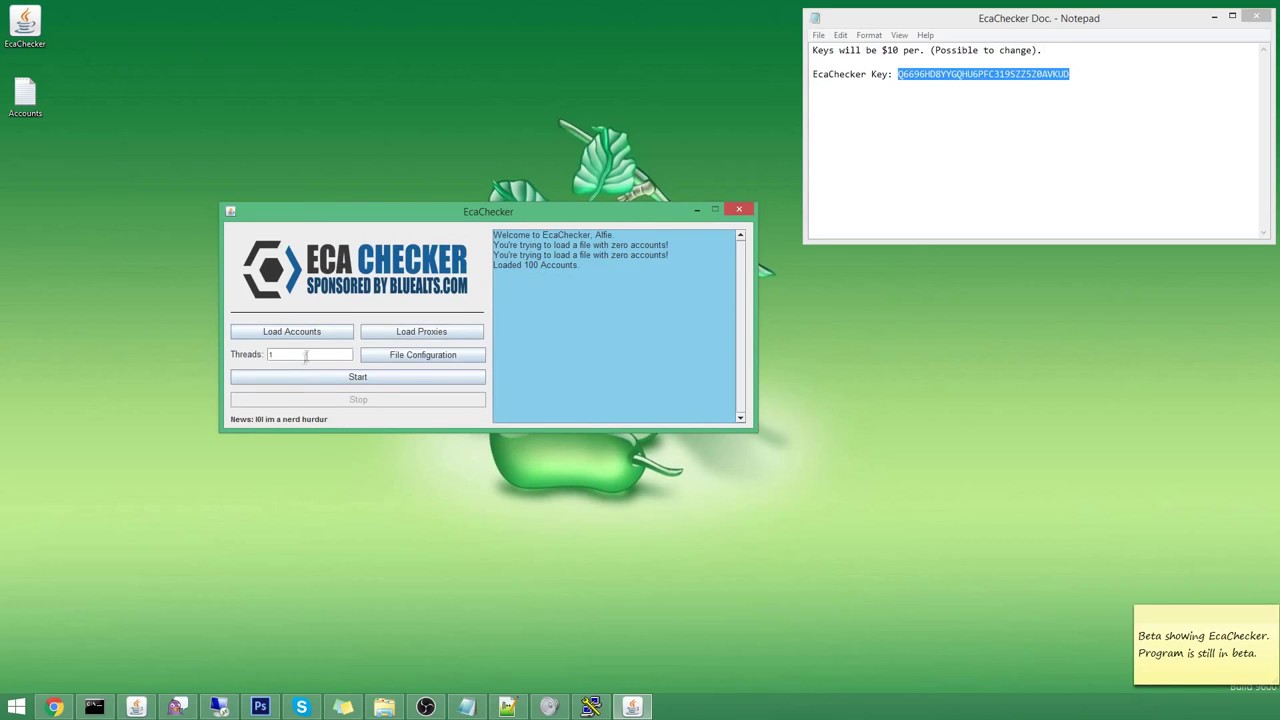Select the Accounts file on desktop
Screen dimensions: 1280x720
point(25,98)
